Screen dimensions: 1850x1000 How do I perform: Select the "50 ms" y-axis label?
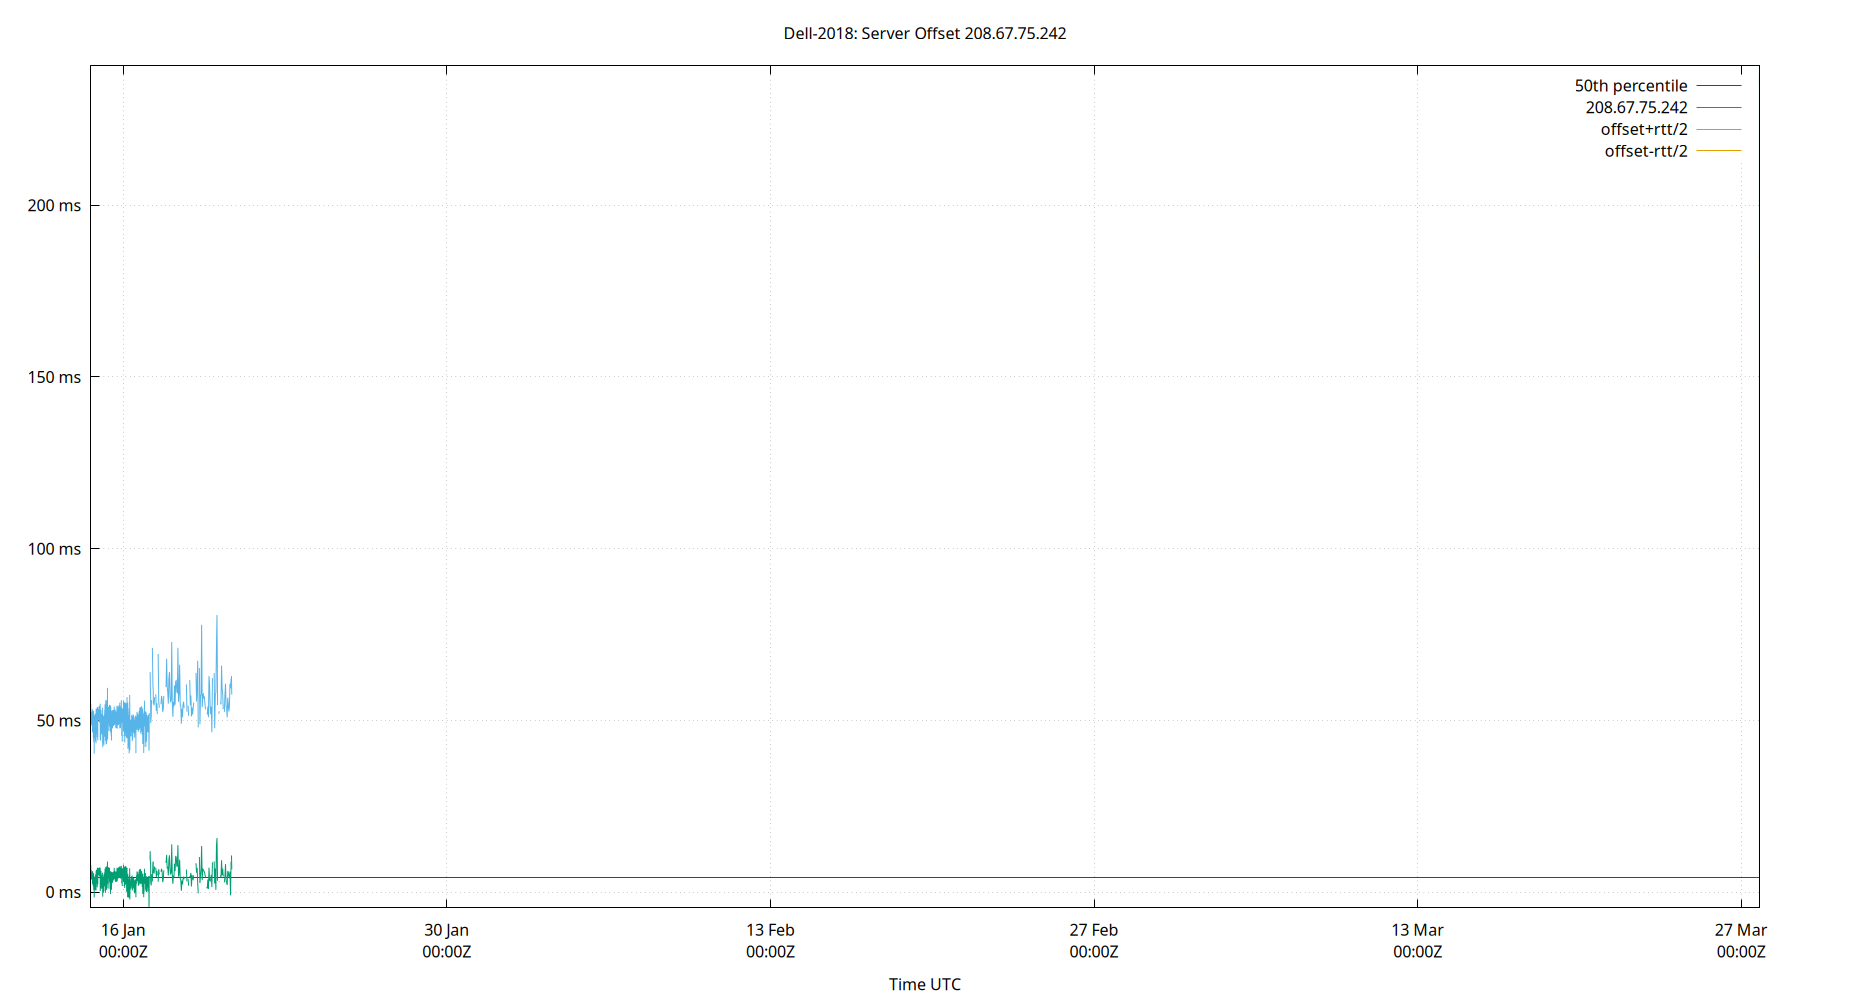(58, 721)
